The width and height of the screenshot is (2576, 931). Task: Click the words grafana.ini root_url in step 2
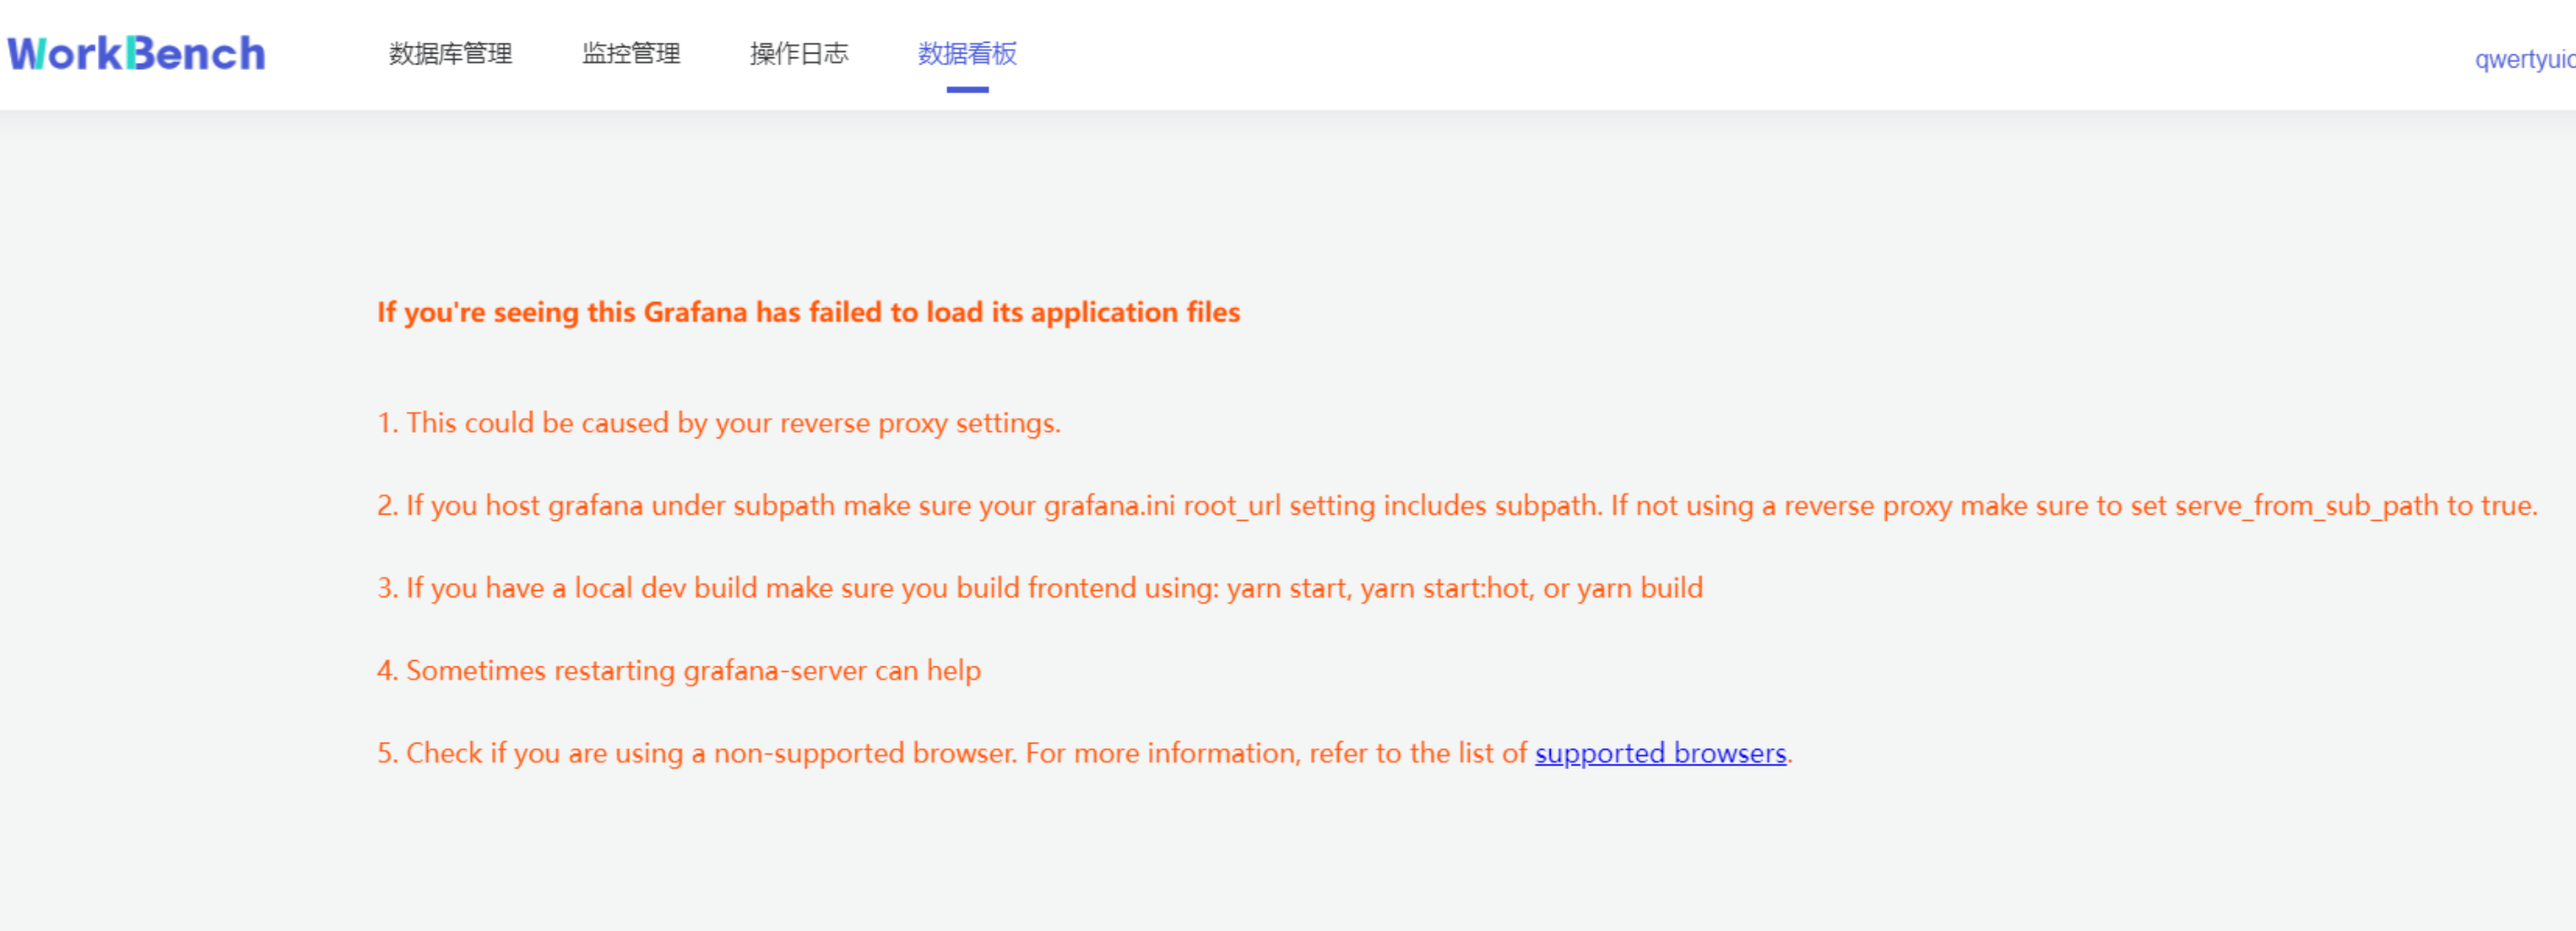point(1162,506)
